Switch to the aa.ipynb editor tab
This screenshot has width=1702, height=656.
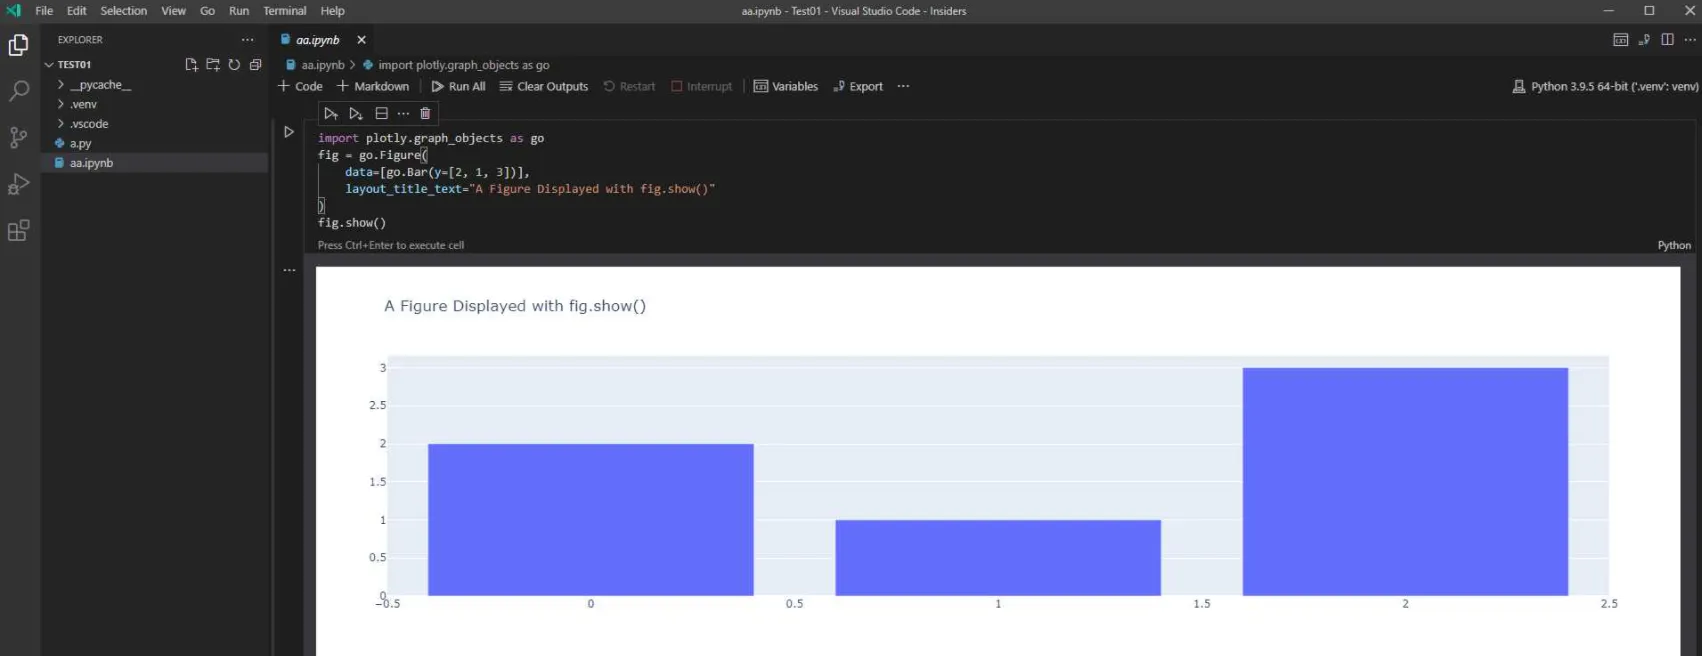tap(317, 40)
